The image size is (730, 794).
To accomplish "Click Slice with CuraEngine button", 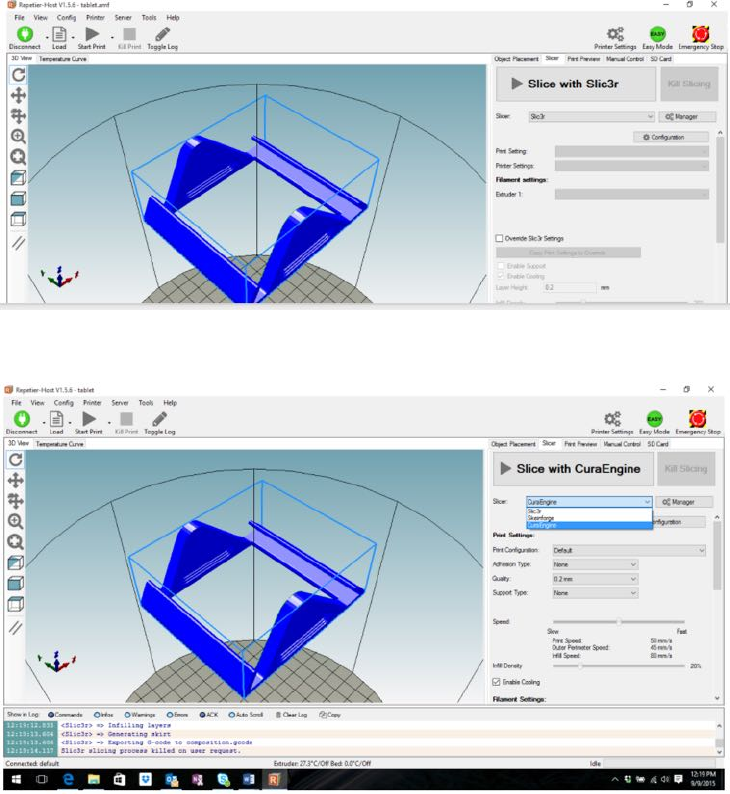I will [573, 469].
